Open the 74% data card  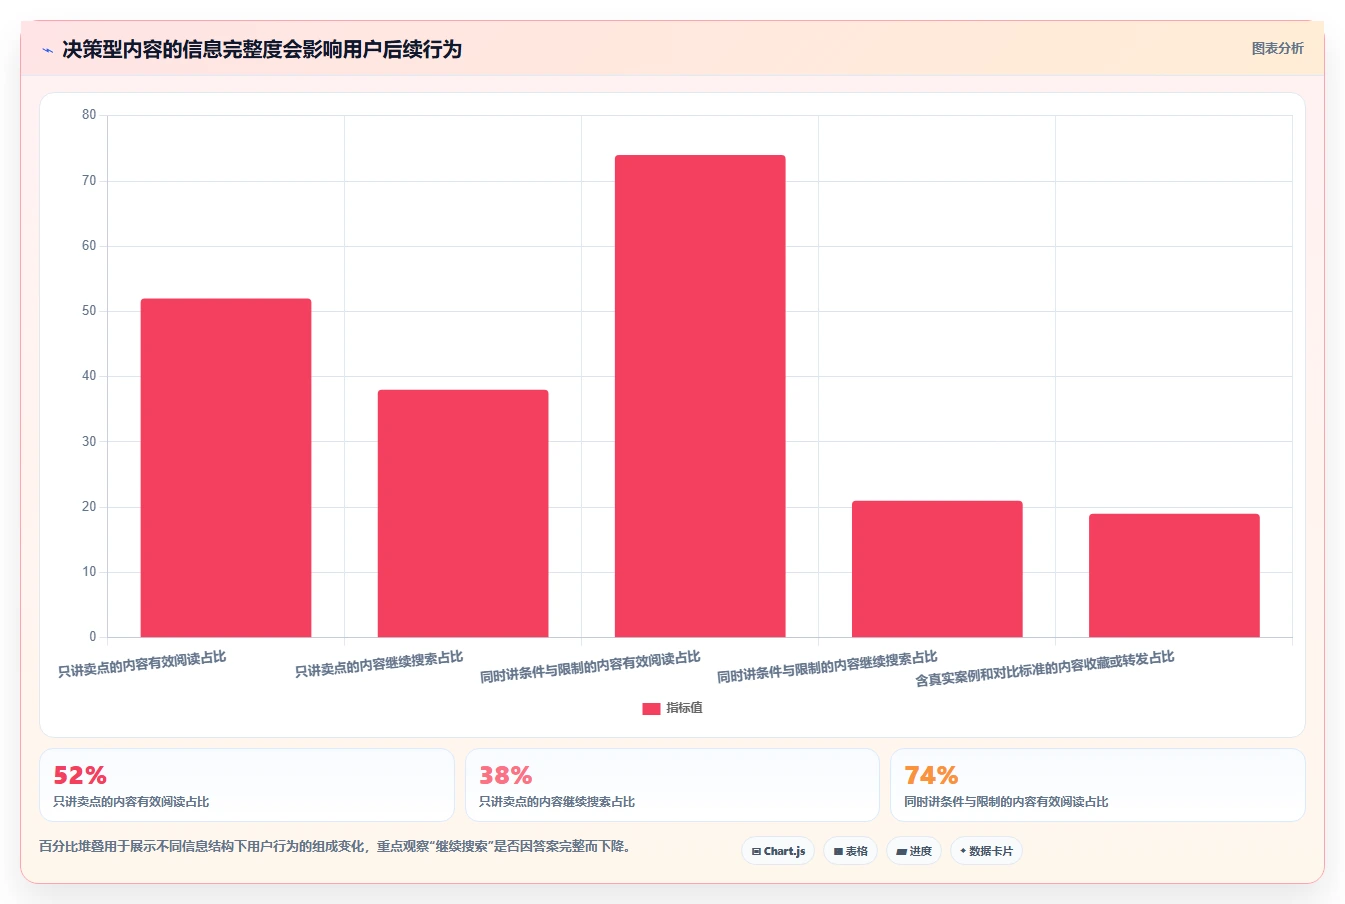pos(1098,785)
